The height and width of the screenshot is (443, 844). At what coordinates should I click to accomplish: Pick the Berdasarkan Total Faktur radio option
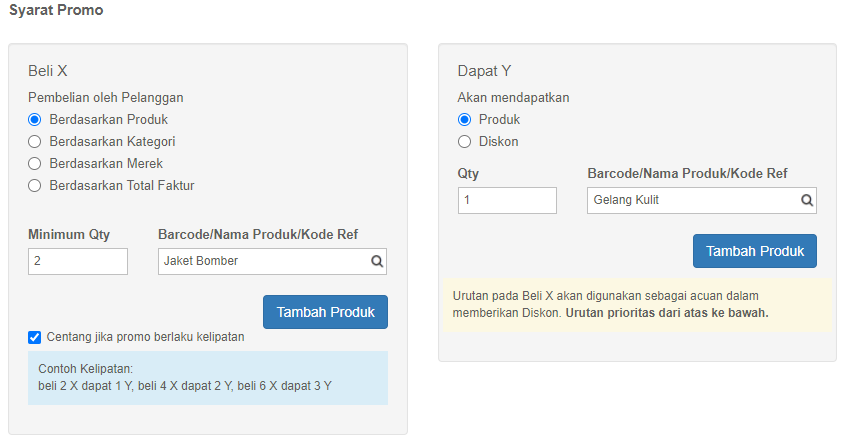pos(34,186)
